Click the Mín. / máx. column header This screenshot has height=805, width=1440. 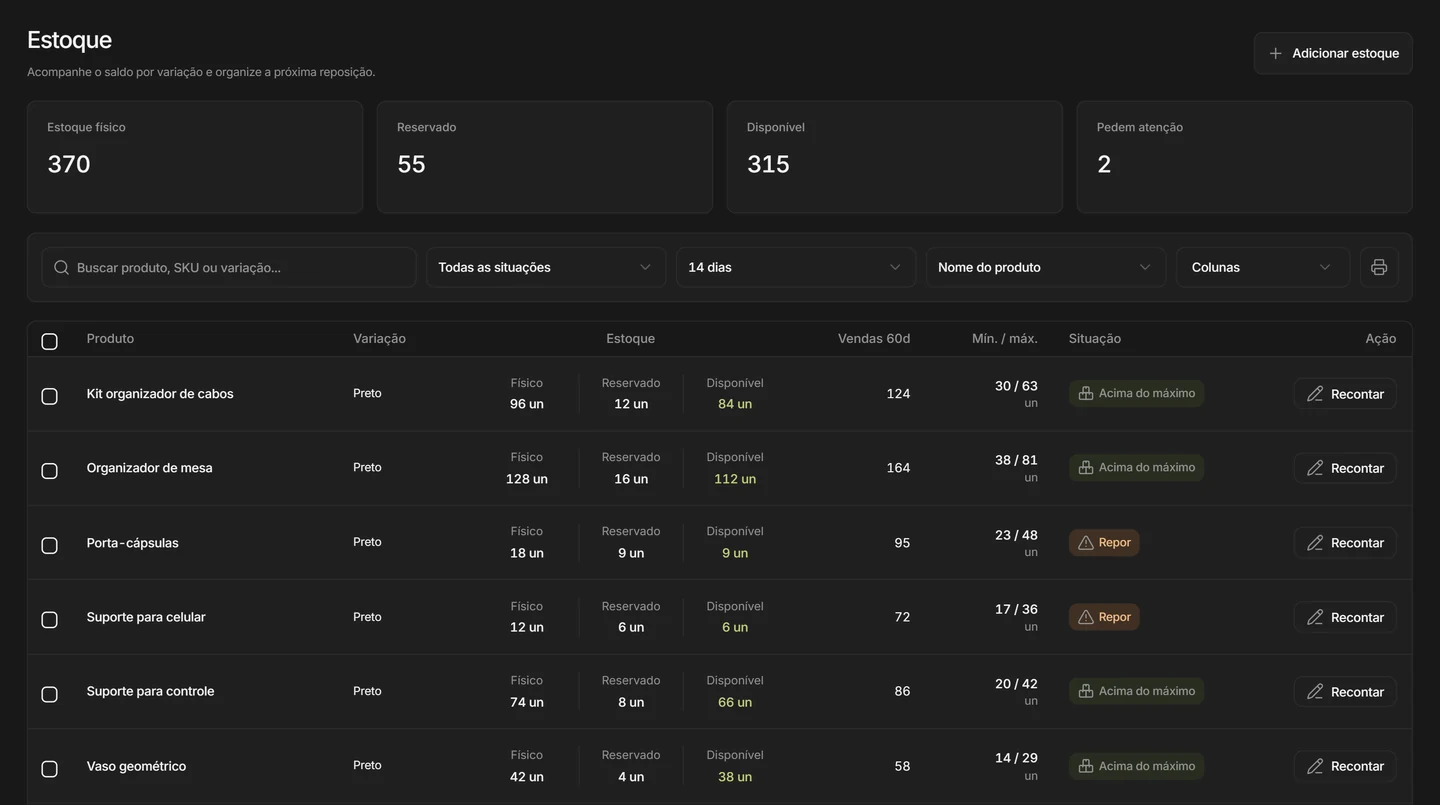coord(1005,339)
